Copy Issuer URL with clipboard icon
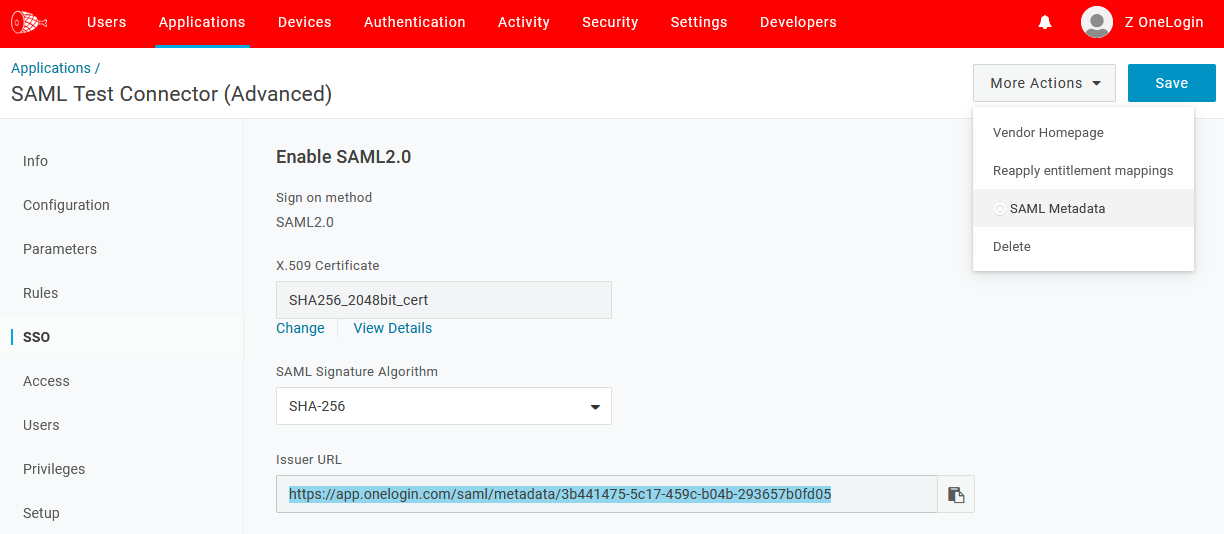The width and height of the screenshot is (1224, 534). pos(956,494)
